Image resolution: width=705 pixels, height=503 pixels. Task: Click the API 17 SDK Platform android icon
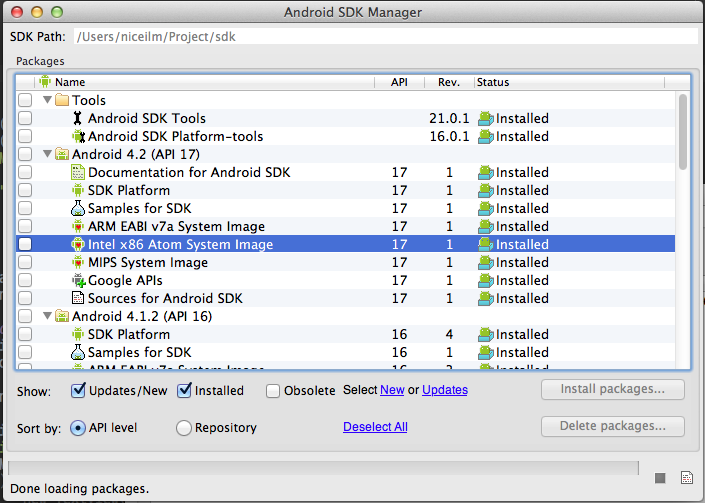(78, 190)
